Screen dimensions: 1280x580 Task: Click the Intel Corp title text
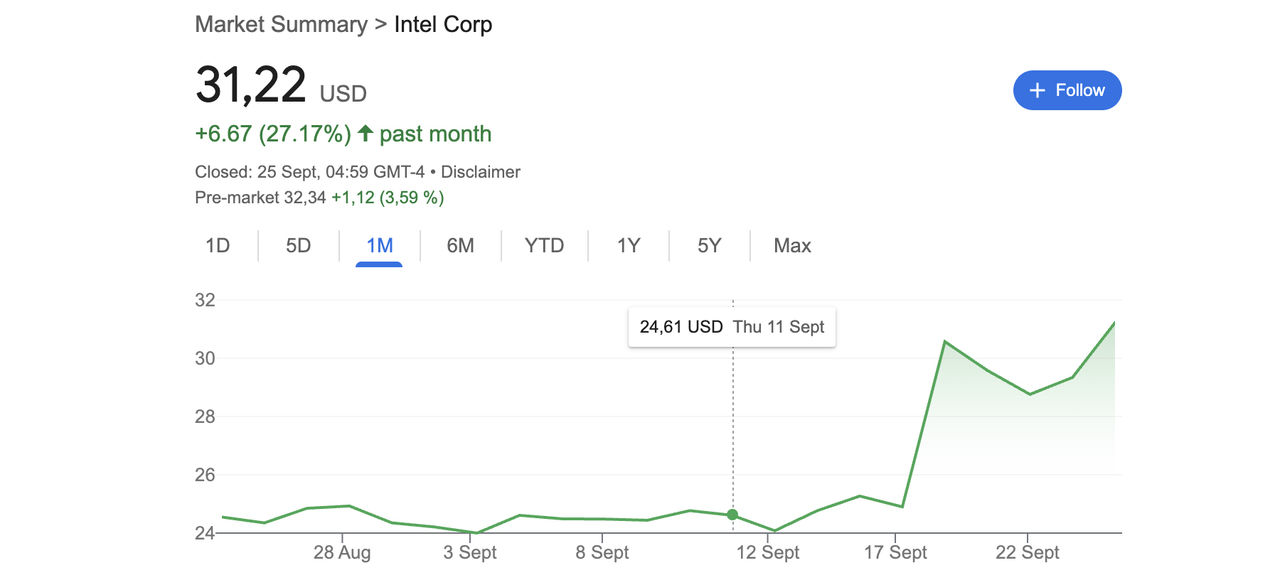tap(443, 25)
